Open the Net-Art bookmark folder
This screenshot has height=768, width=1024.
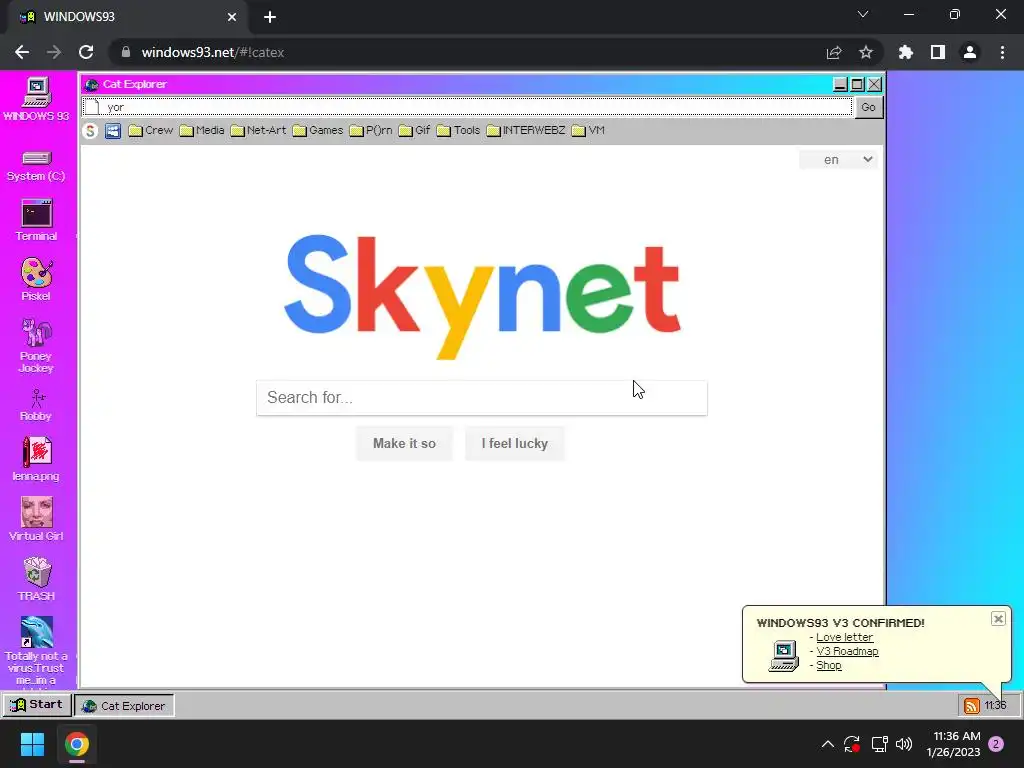259,131
